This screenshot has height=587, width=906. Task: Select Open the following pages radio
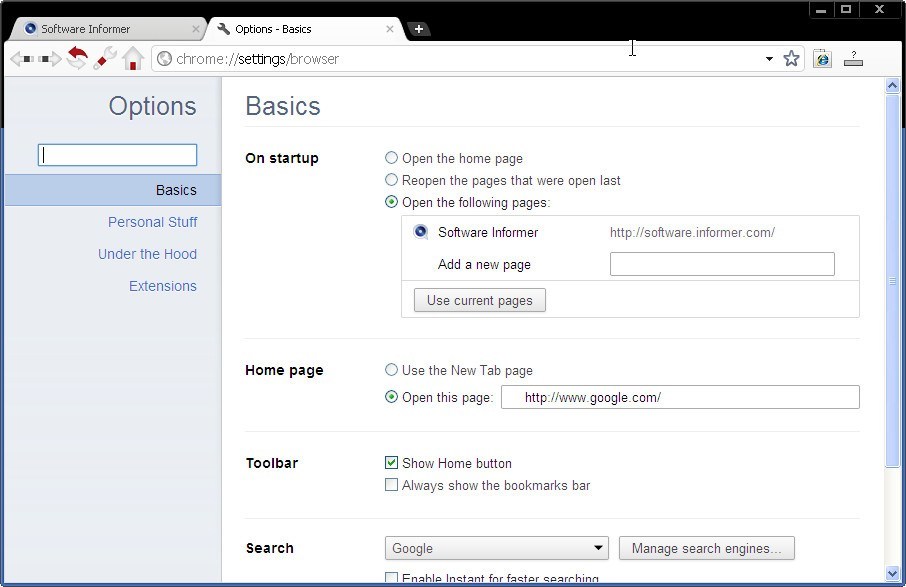coord(391,202)
